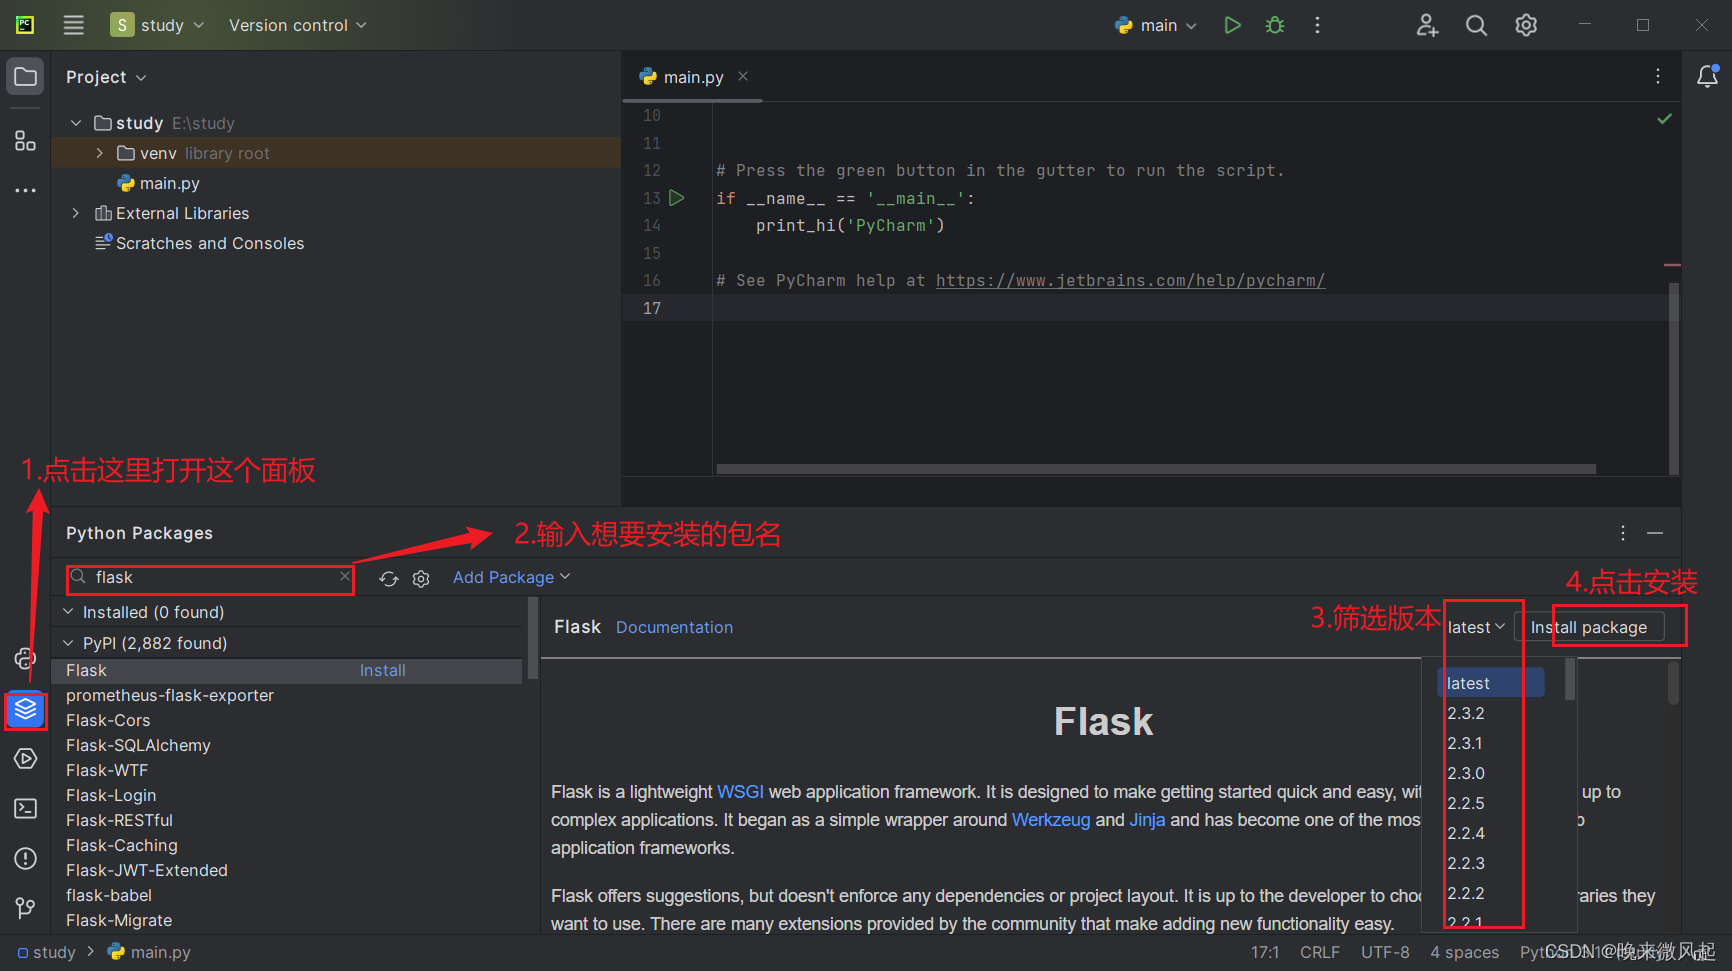This screenshot has height=971, width=1732.
Task: Open the Git version control icon
Action: 26,907
